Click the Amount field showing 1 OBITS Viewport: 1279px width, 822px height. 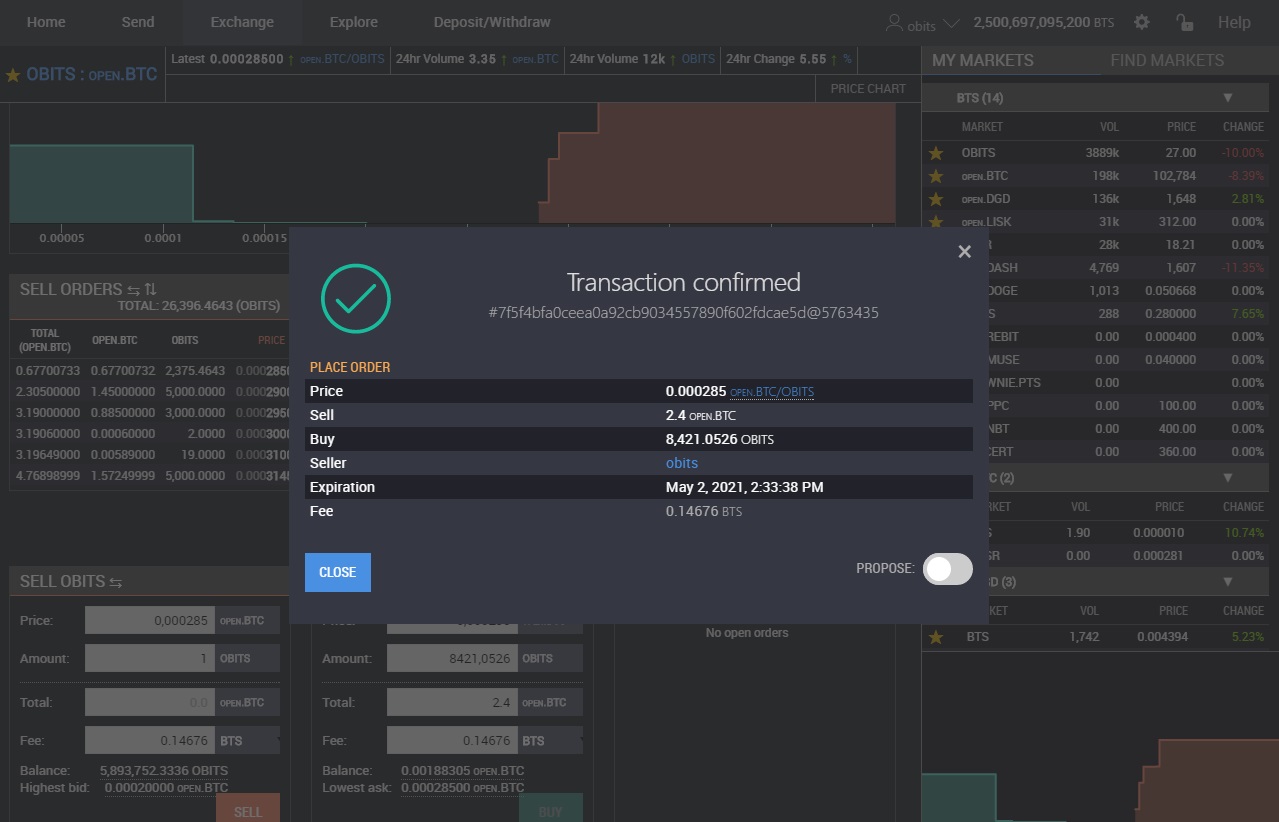(x=149, y=659)
